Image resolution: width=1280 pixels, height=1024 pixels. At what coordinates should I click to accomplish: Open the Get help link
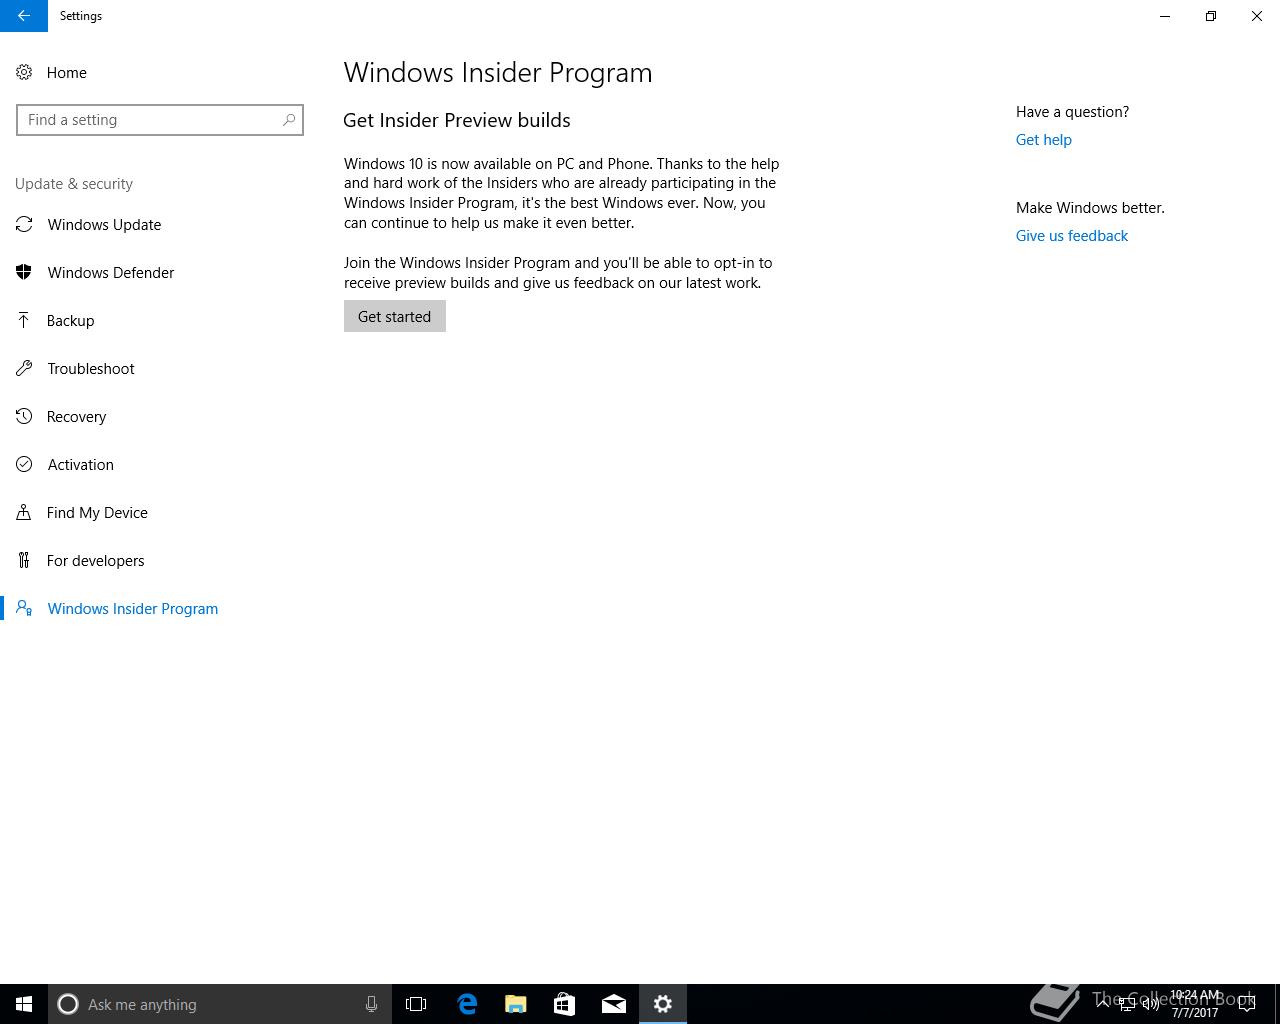click(x=1044, y=140)
